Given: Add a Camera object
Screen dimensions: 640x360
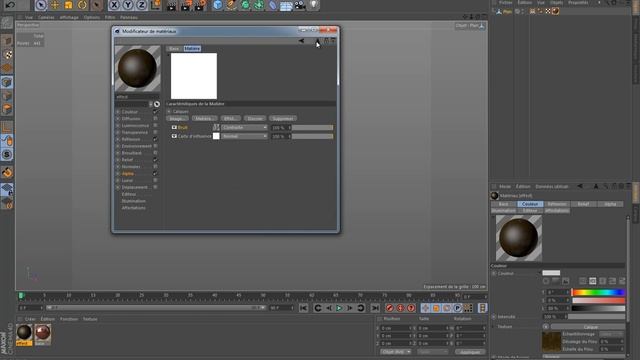Looking at the screenshot, I should click(300, 5).
